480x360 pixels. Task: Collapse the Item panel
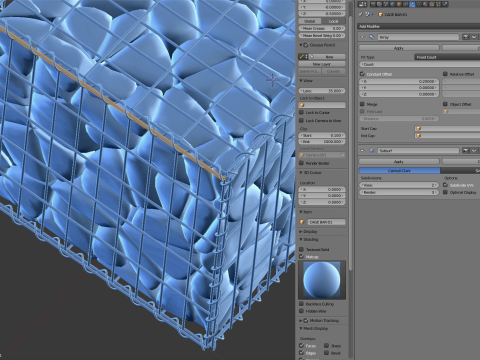(300, 212)
